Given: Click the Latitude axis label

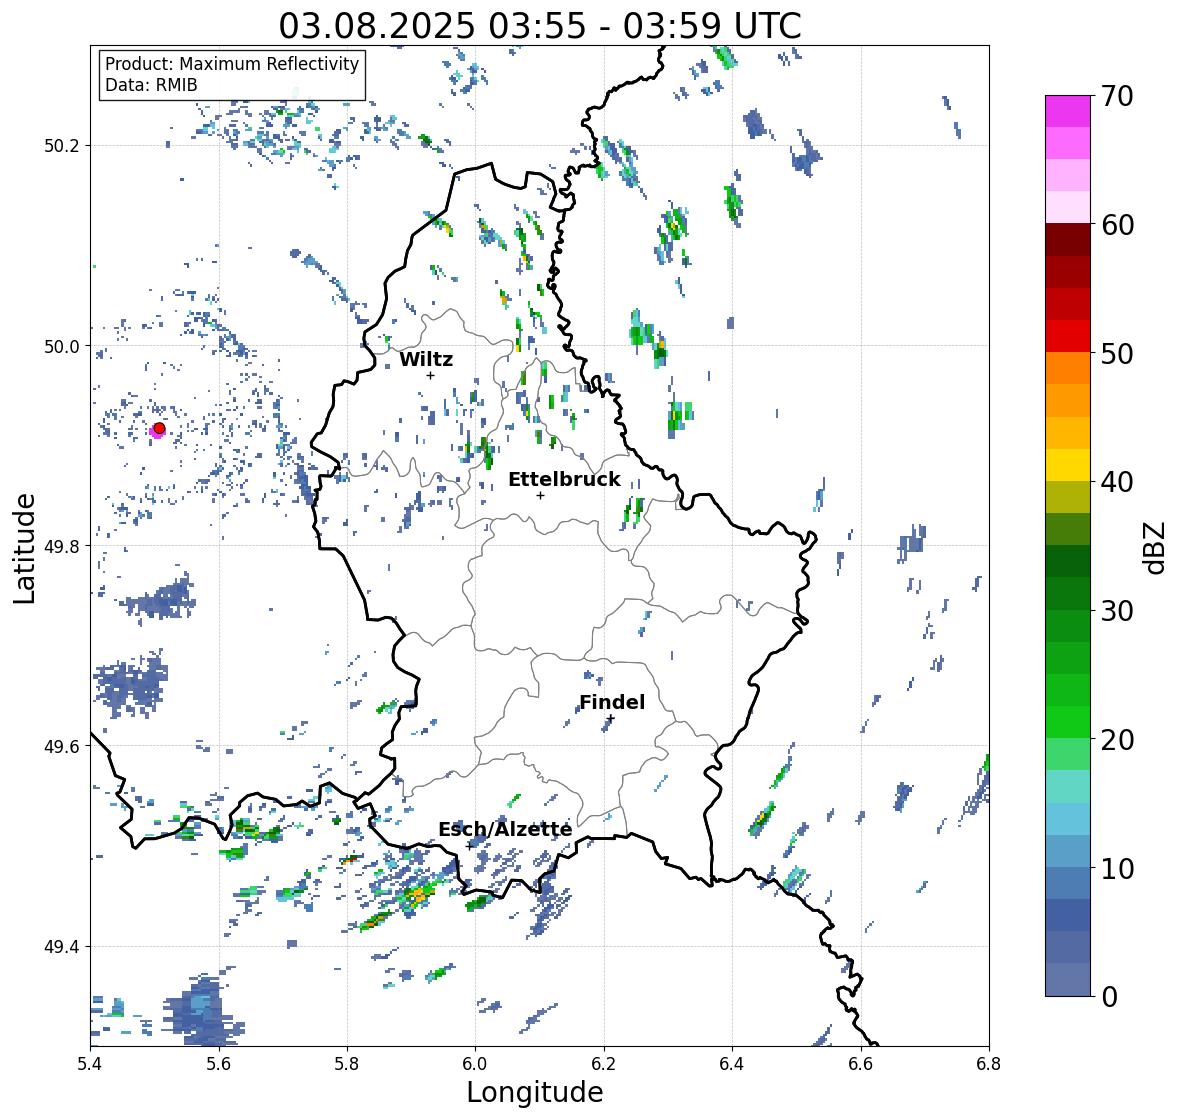Looking at the screenshot, I should (x=24, y=548).
